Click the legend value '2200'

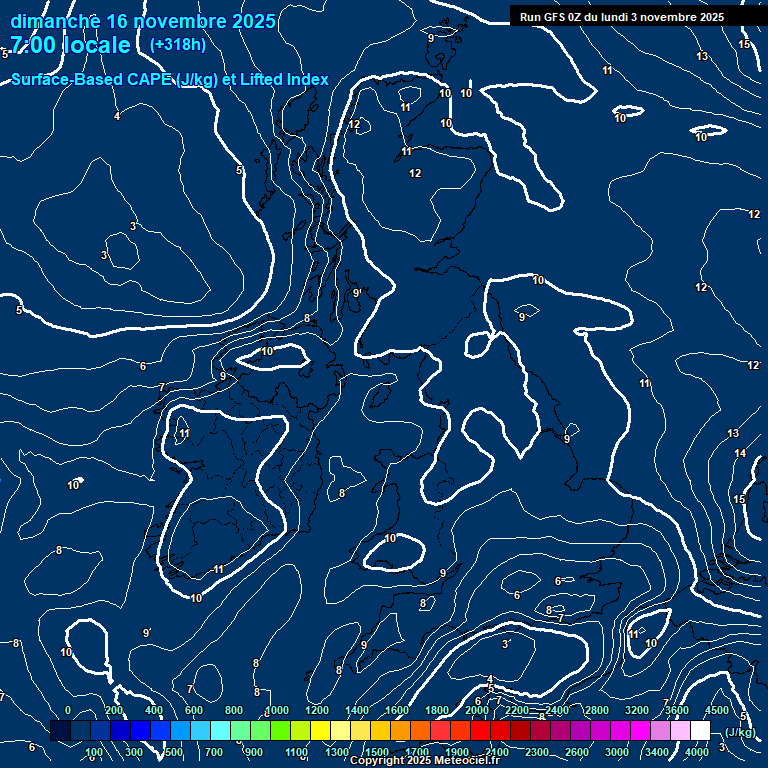click(x=517, y=710)
